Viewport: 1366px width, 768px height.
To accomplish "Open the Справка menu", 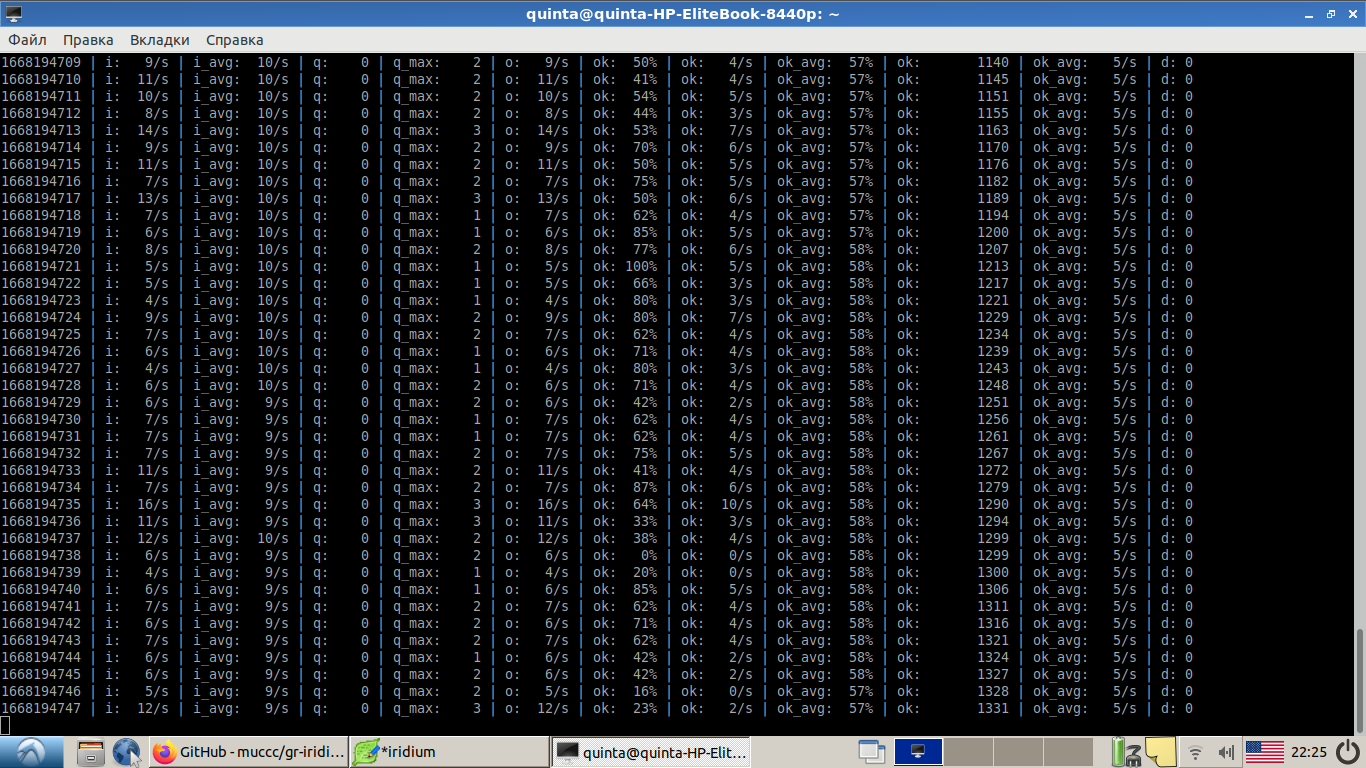I will click(x=234, y=40).
